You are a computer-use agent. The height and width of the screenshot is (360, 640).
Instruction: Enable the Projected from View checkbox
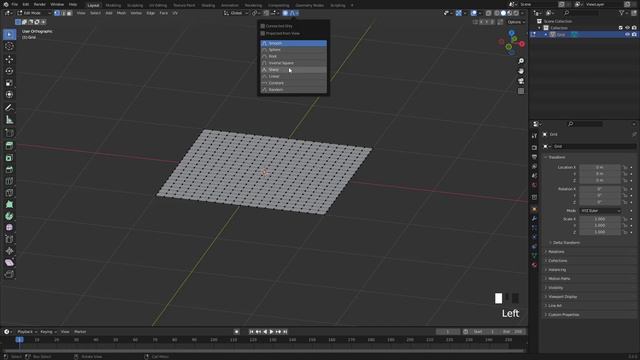click(x=262, y=33)
